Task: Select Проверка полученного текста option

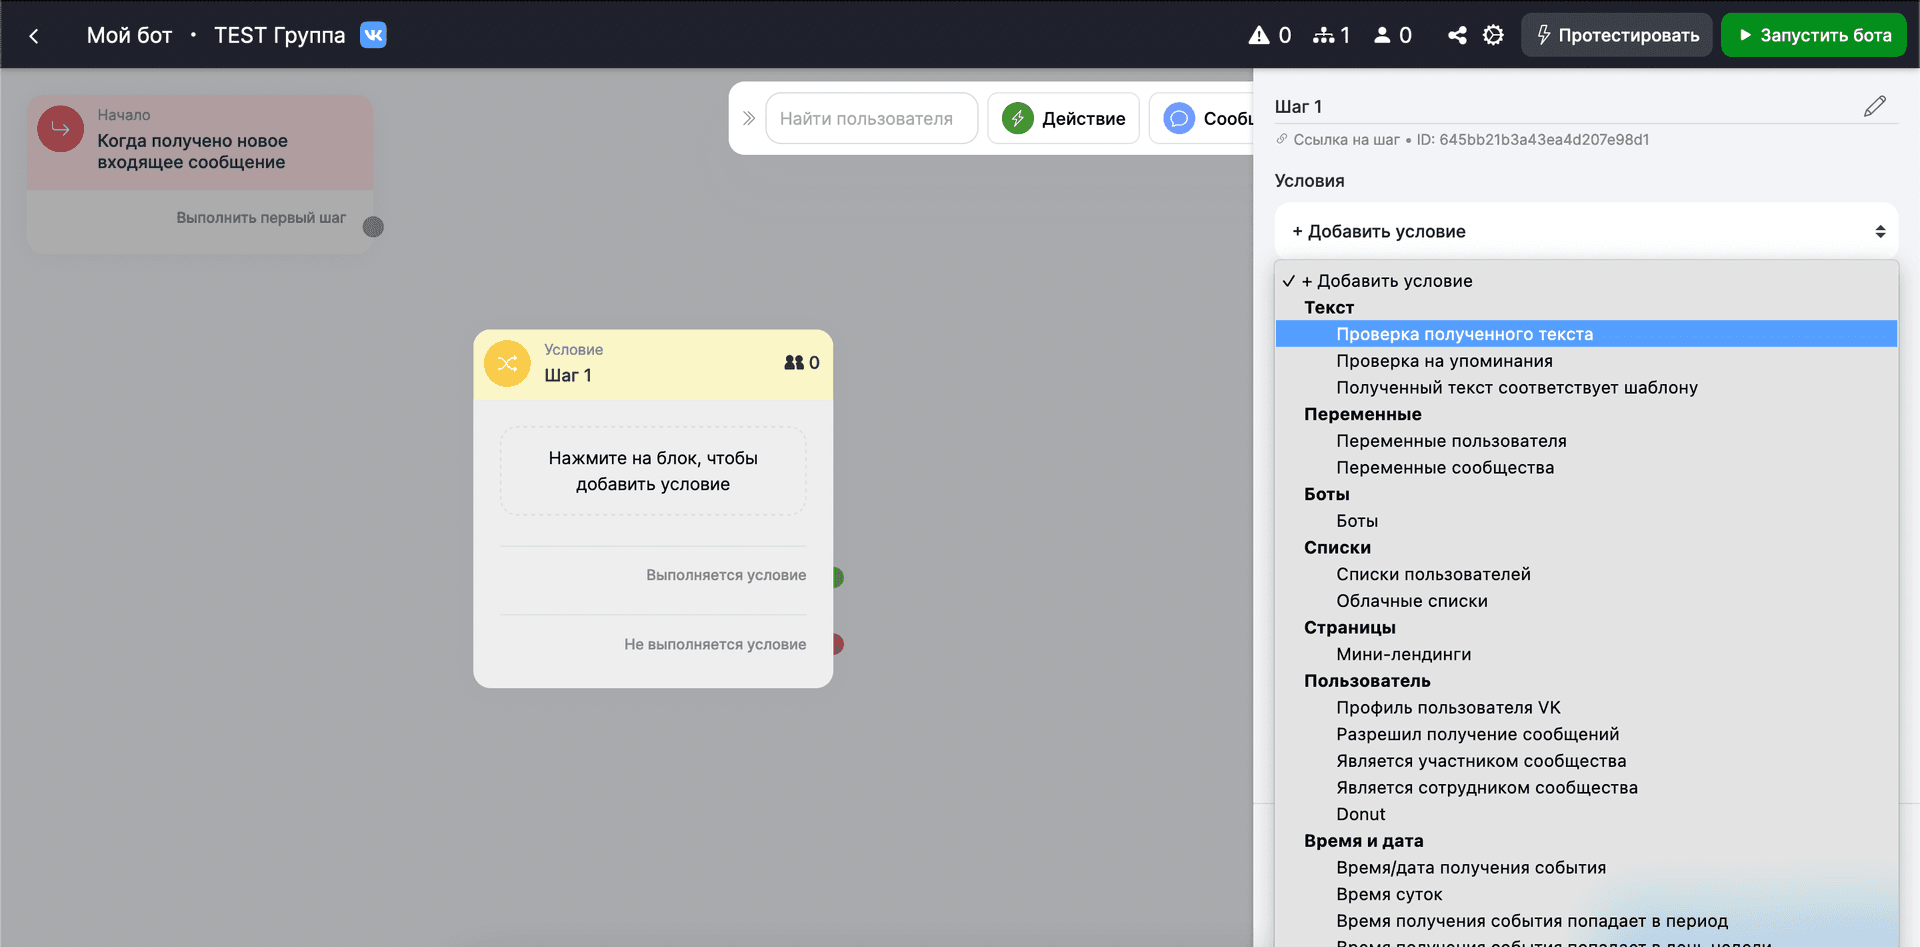Action: click(1464, 334)
